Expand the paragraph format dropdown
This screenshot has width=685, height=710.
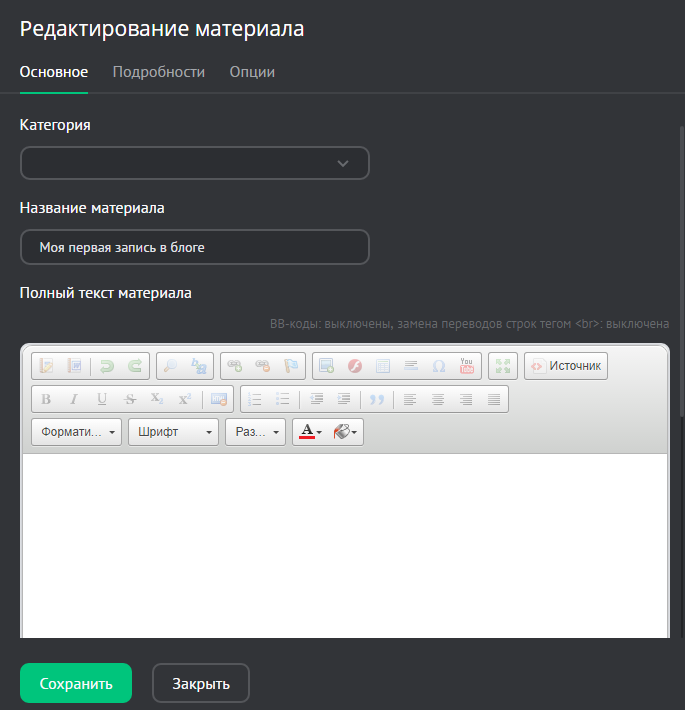(78, 432)
